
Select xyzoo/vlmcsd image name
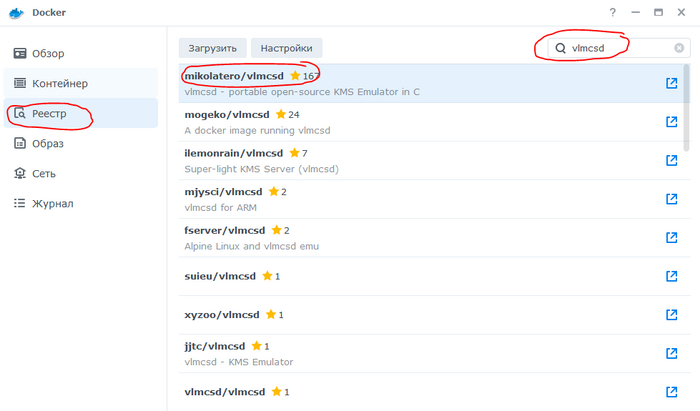222,315
